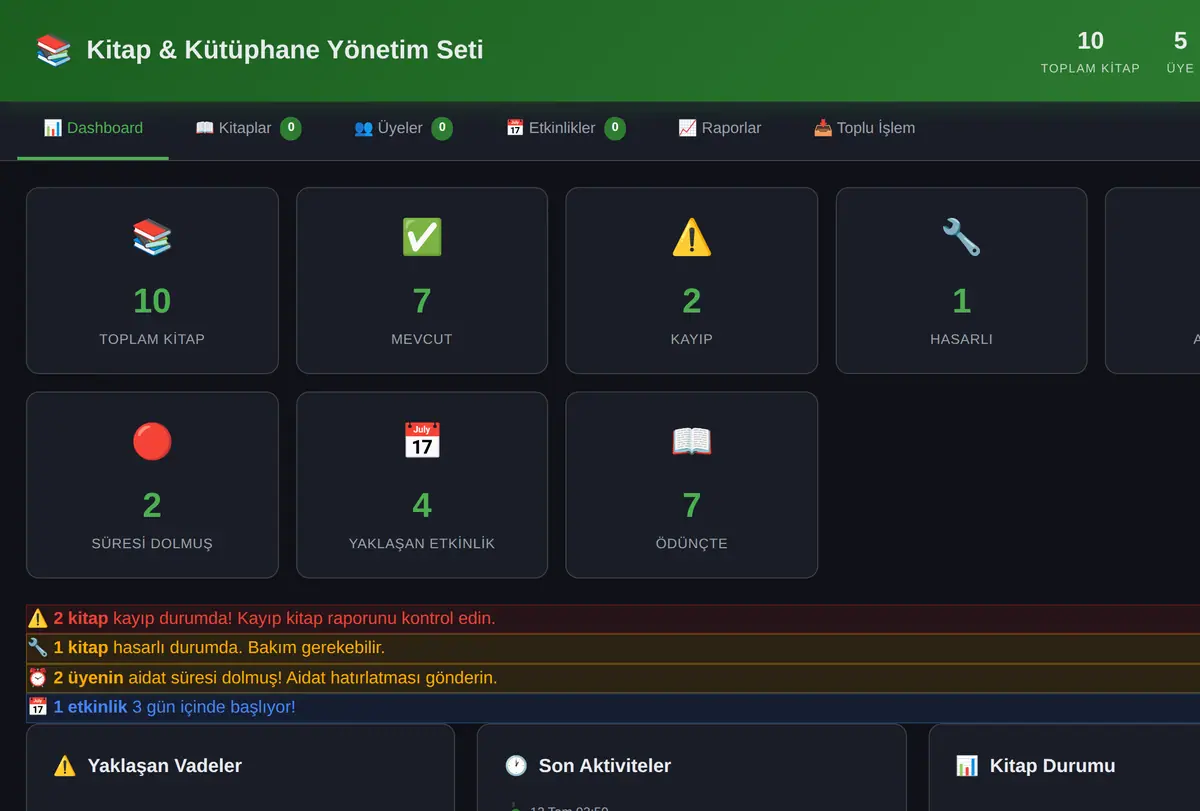
Task: Click the red circle icon above Süresi Dolmuş
Action: click(x=152, y=442)
